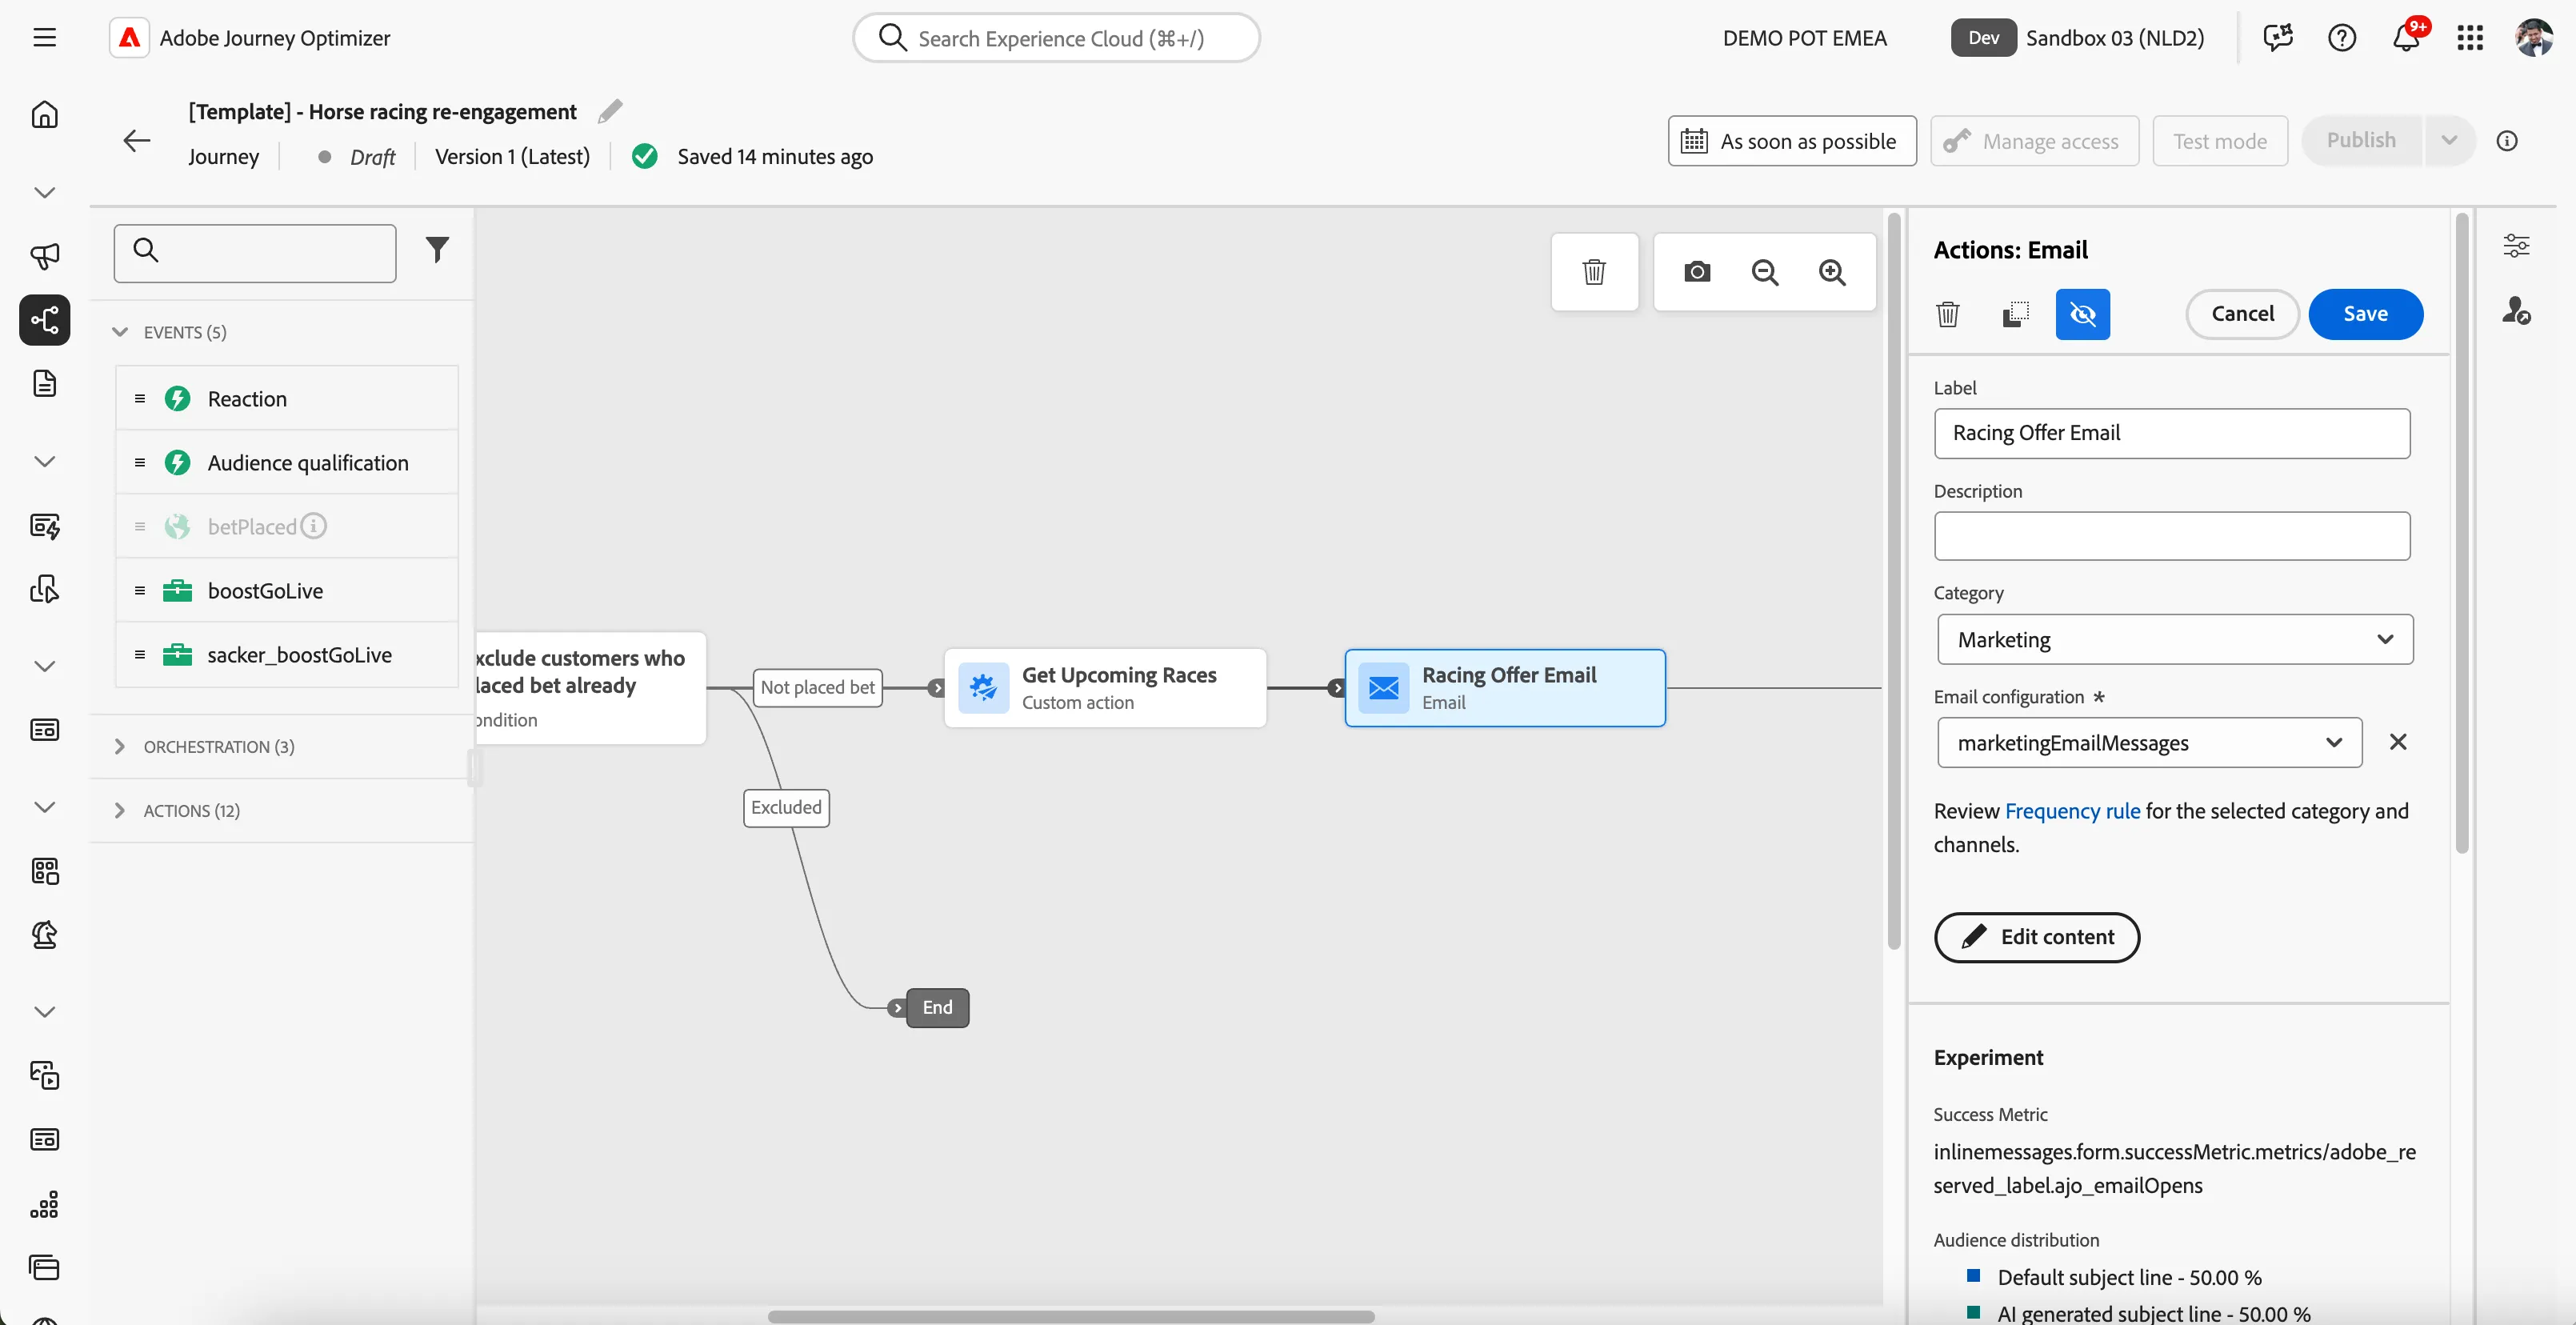The height and width of the screenshot is (1325, 2576).
Task: Focus the Label input field
Action: [x=2172, y=433]
